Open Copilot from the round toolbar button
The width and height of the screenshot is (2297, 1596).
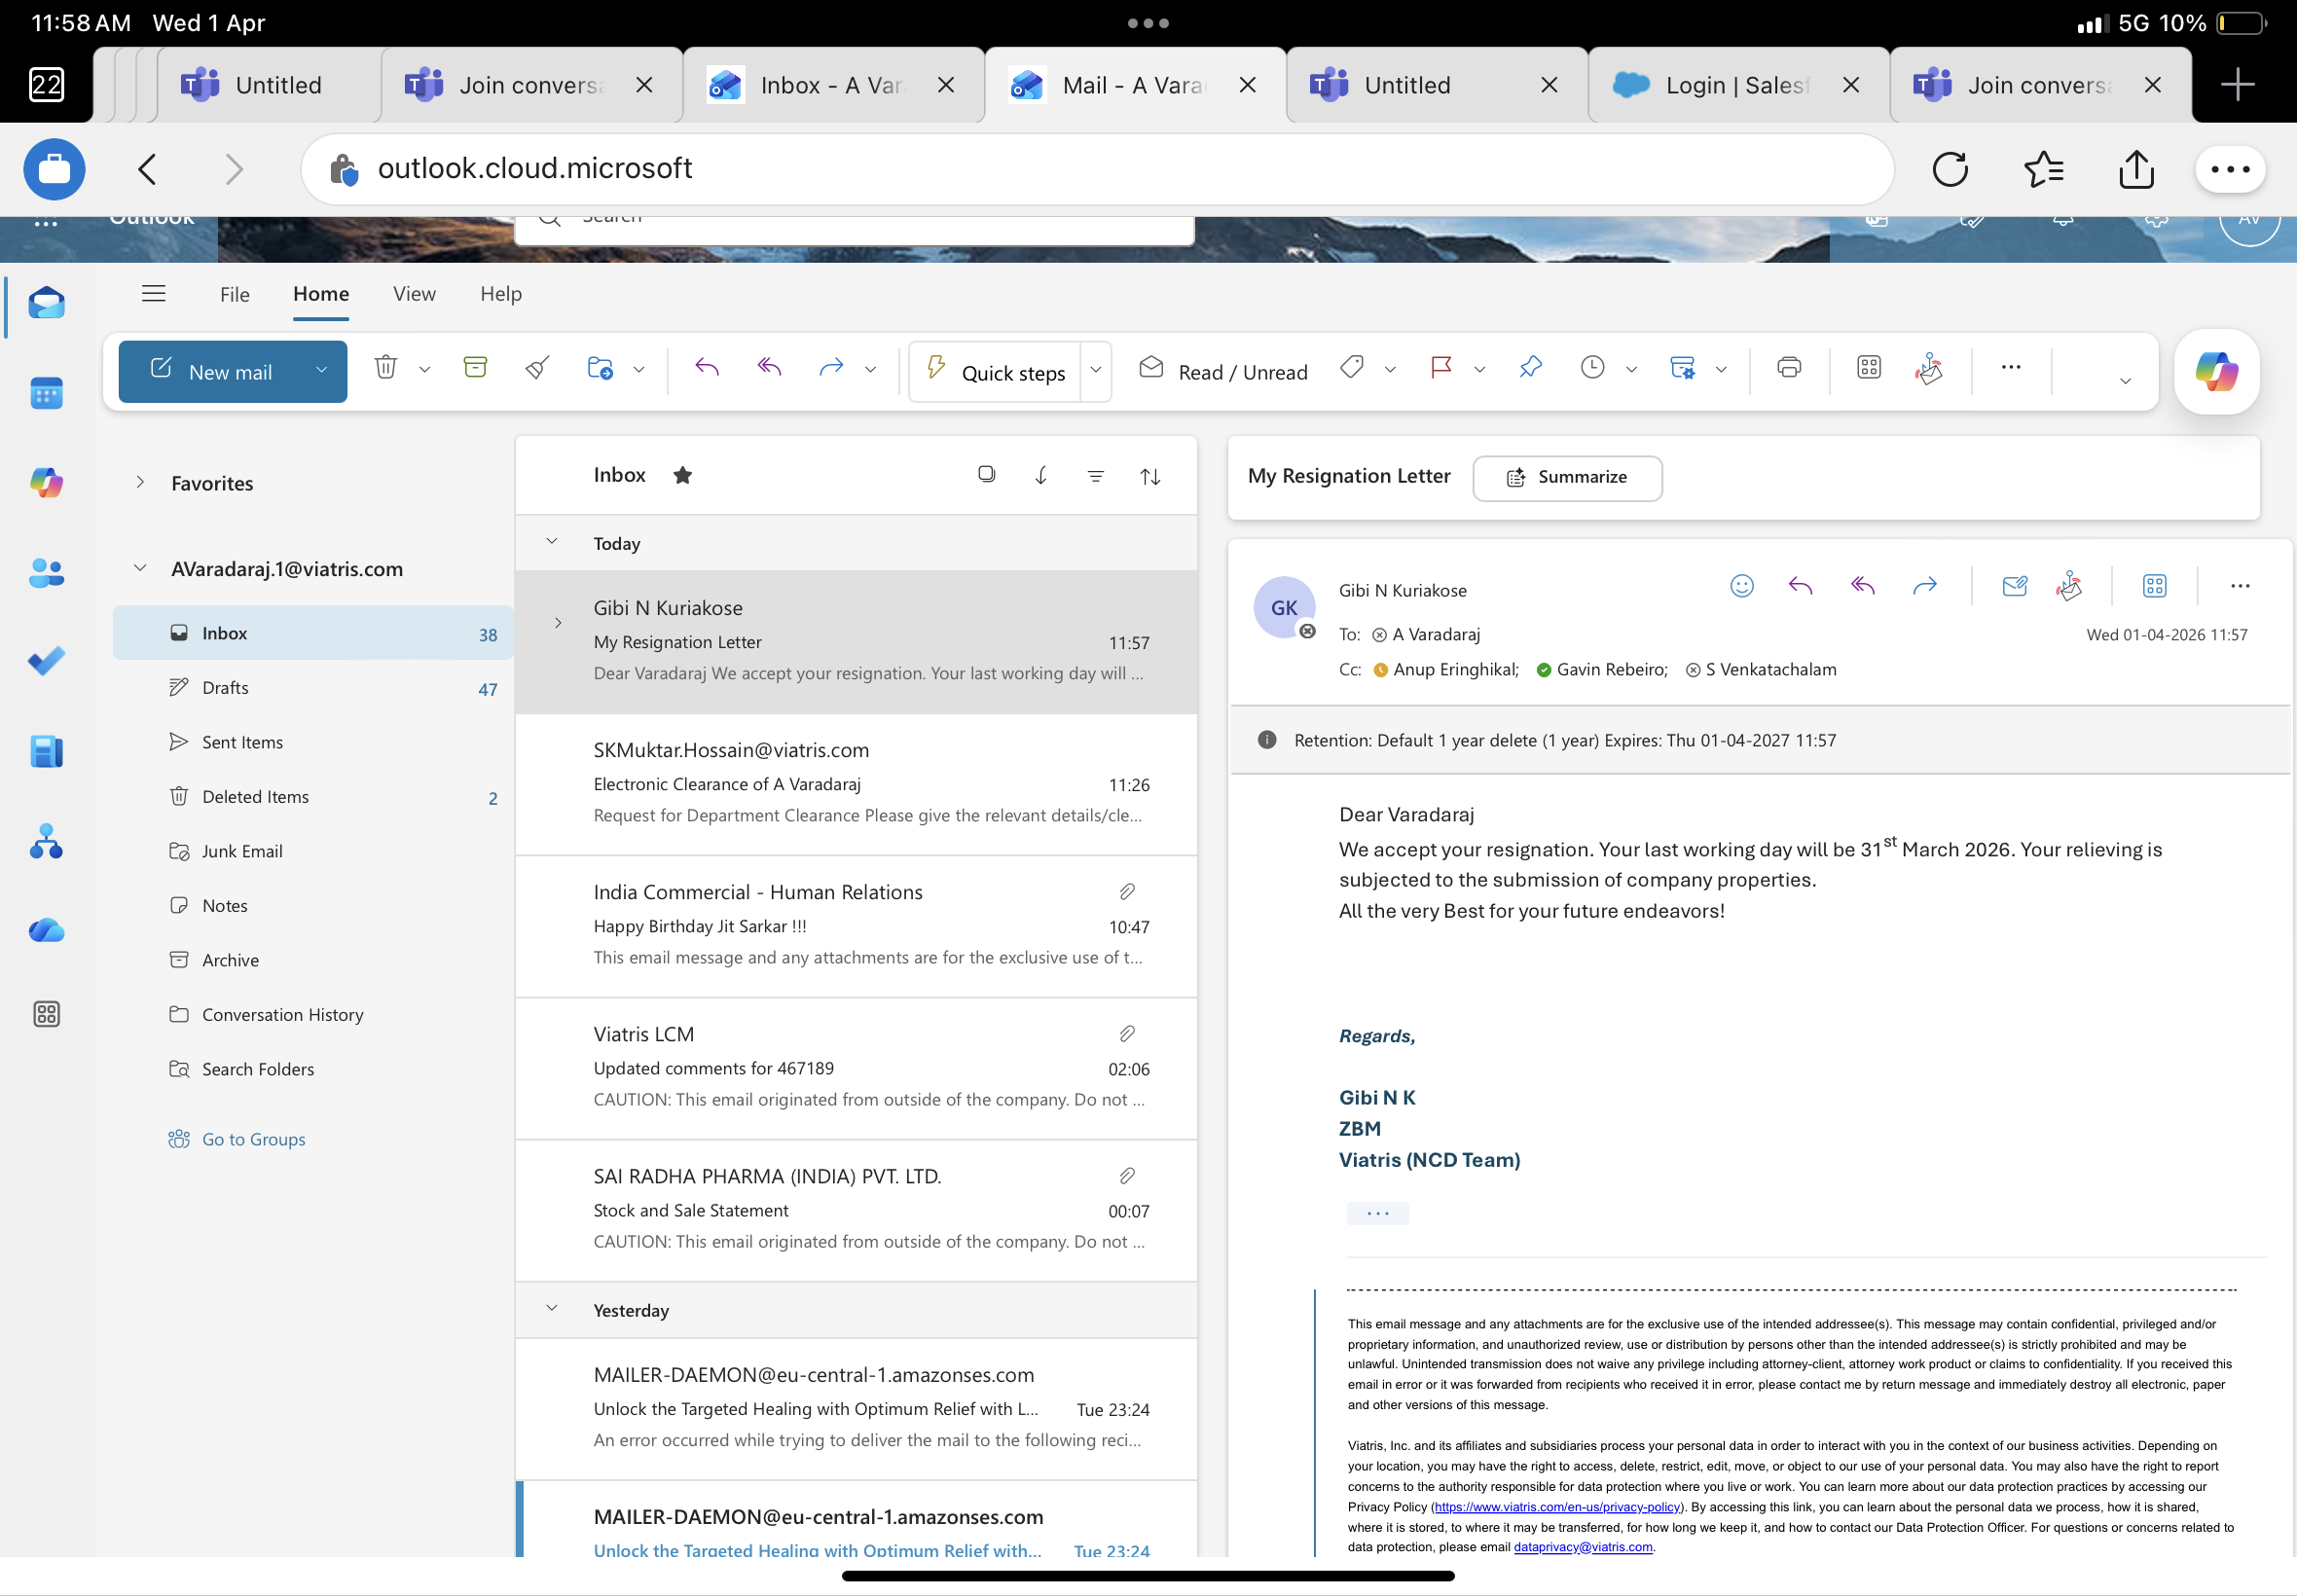(2216, 371)
